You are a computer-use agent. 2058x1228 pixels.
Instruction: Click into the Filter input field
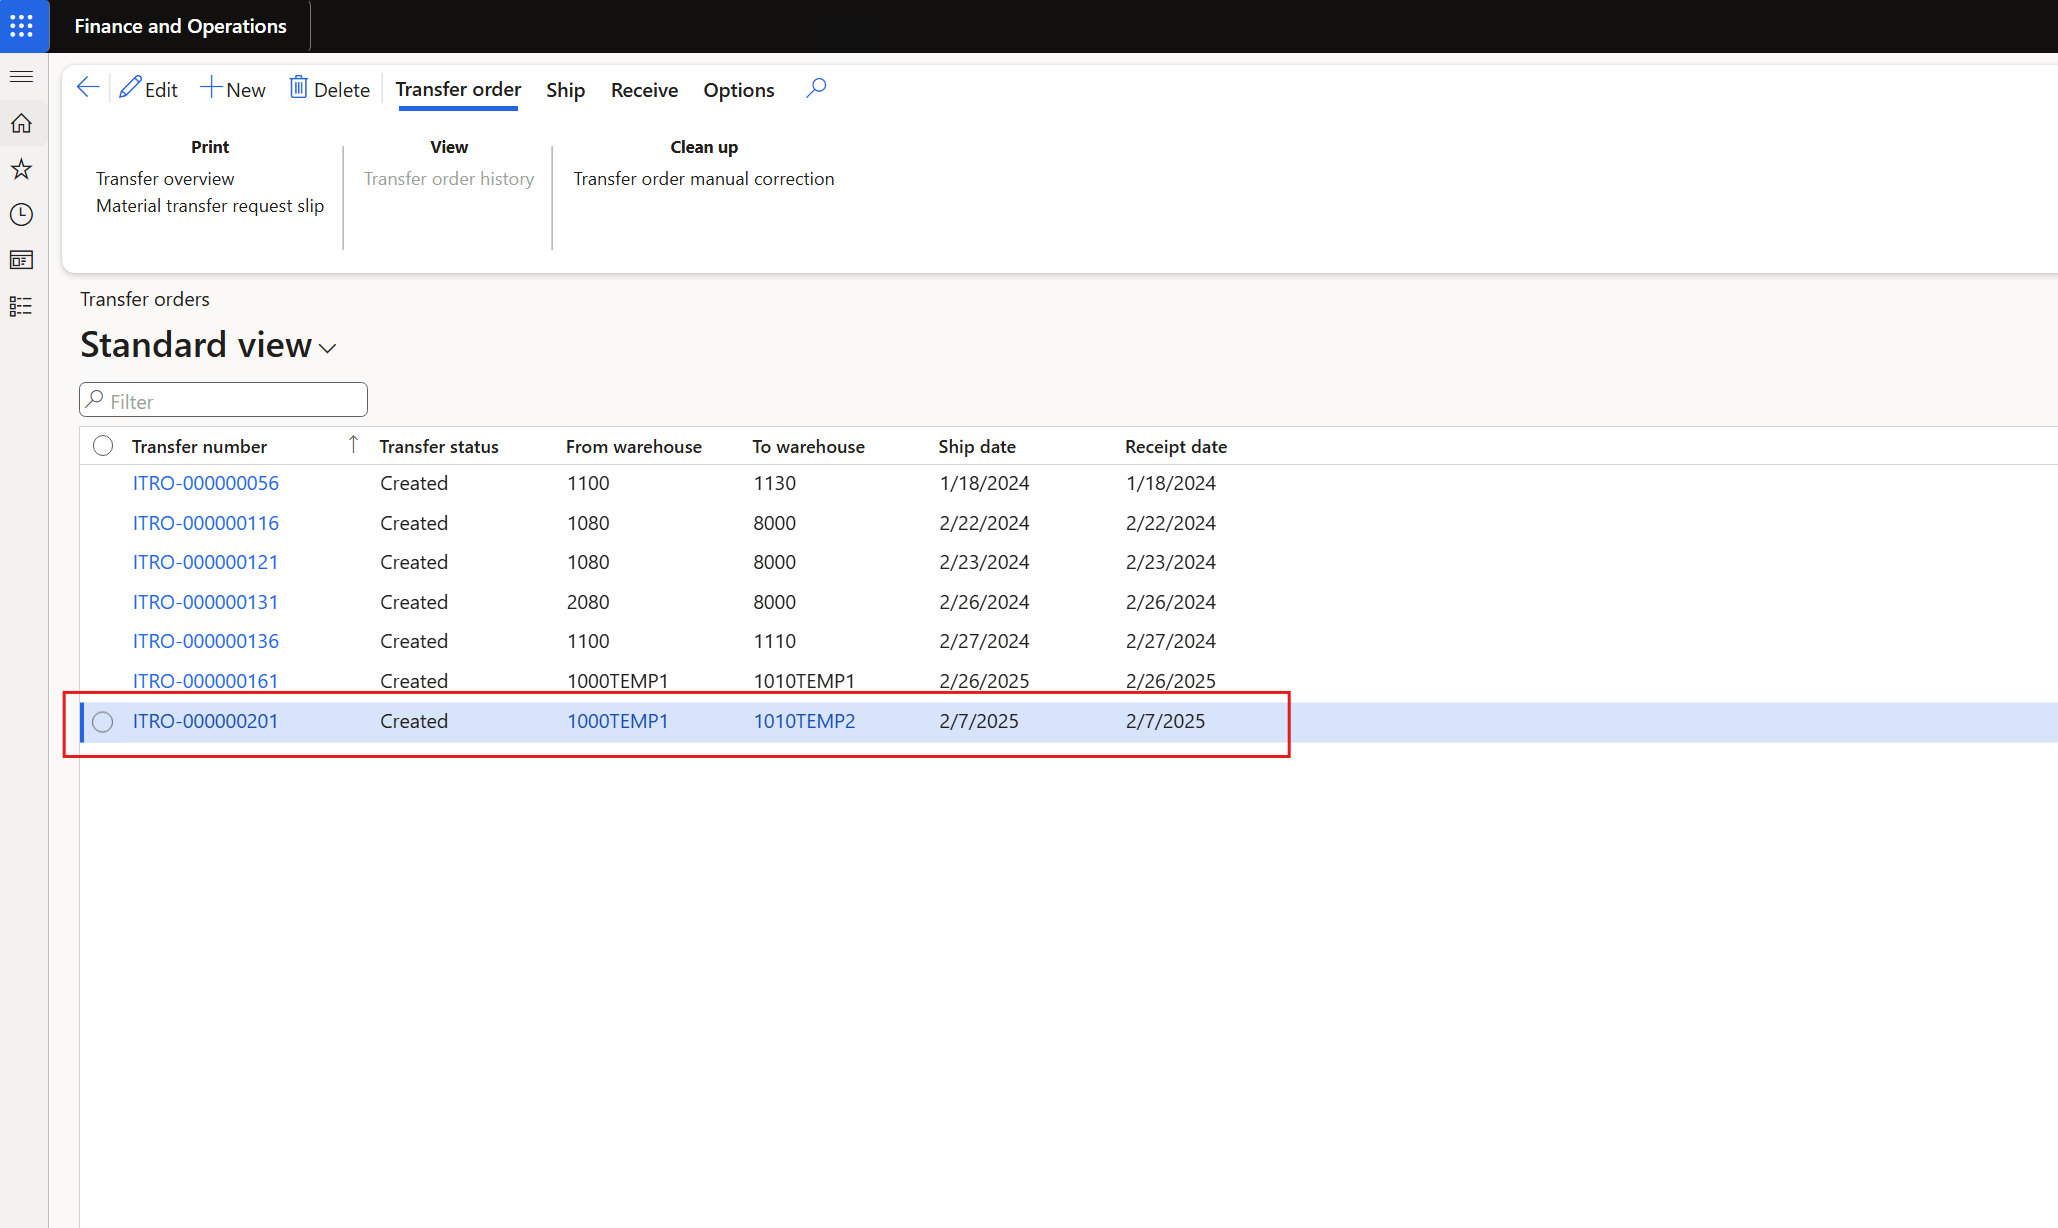pos(232,401)
